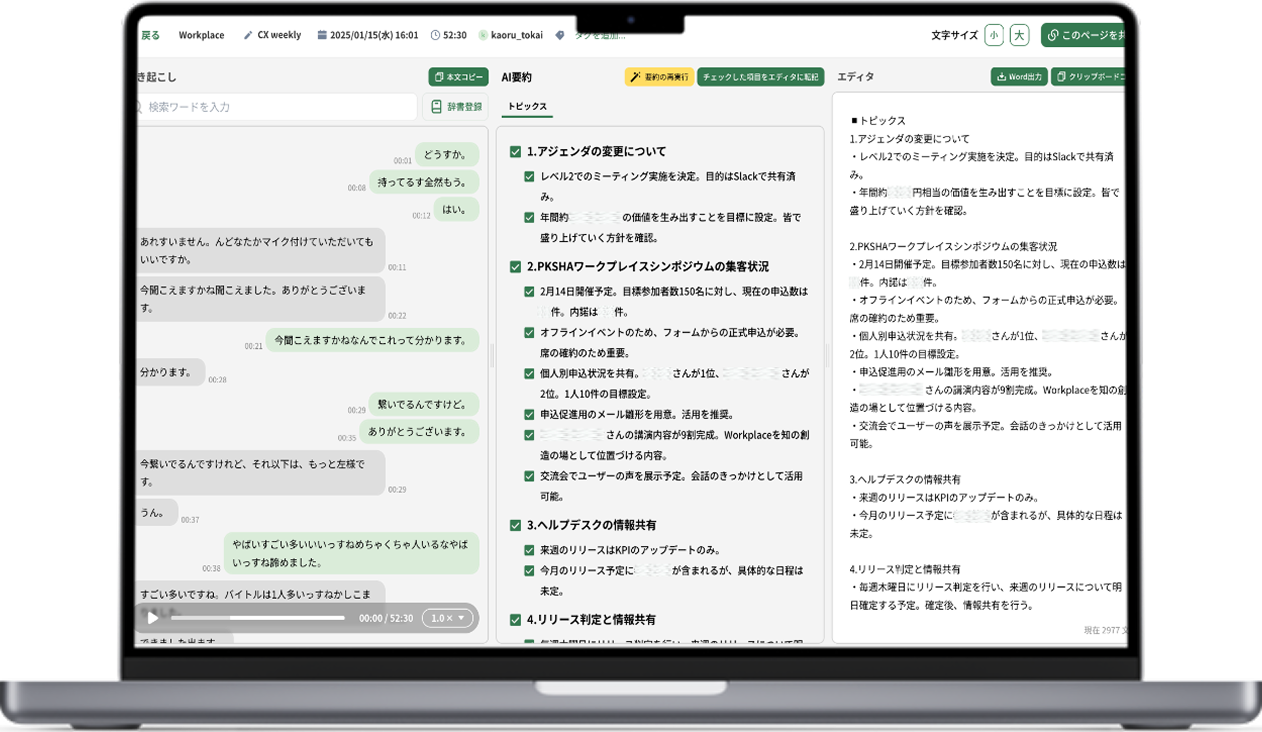The image size is (1262, 732).
Task: Click editor heading ■トピックス
Action: click(878, 120)
